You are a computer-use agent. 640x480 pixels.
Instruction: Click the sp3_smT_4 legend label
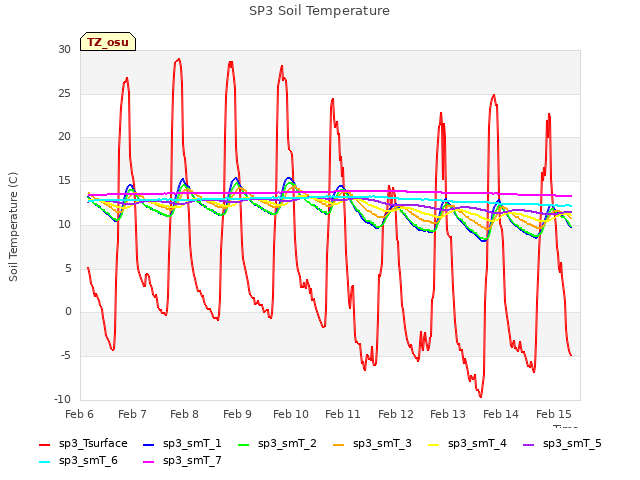click(477, 443)
